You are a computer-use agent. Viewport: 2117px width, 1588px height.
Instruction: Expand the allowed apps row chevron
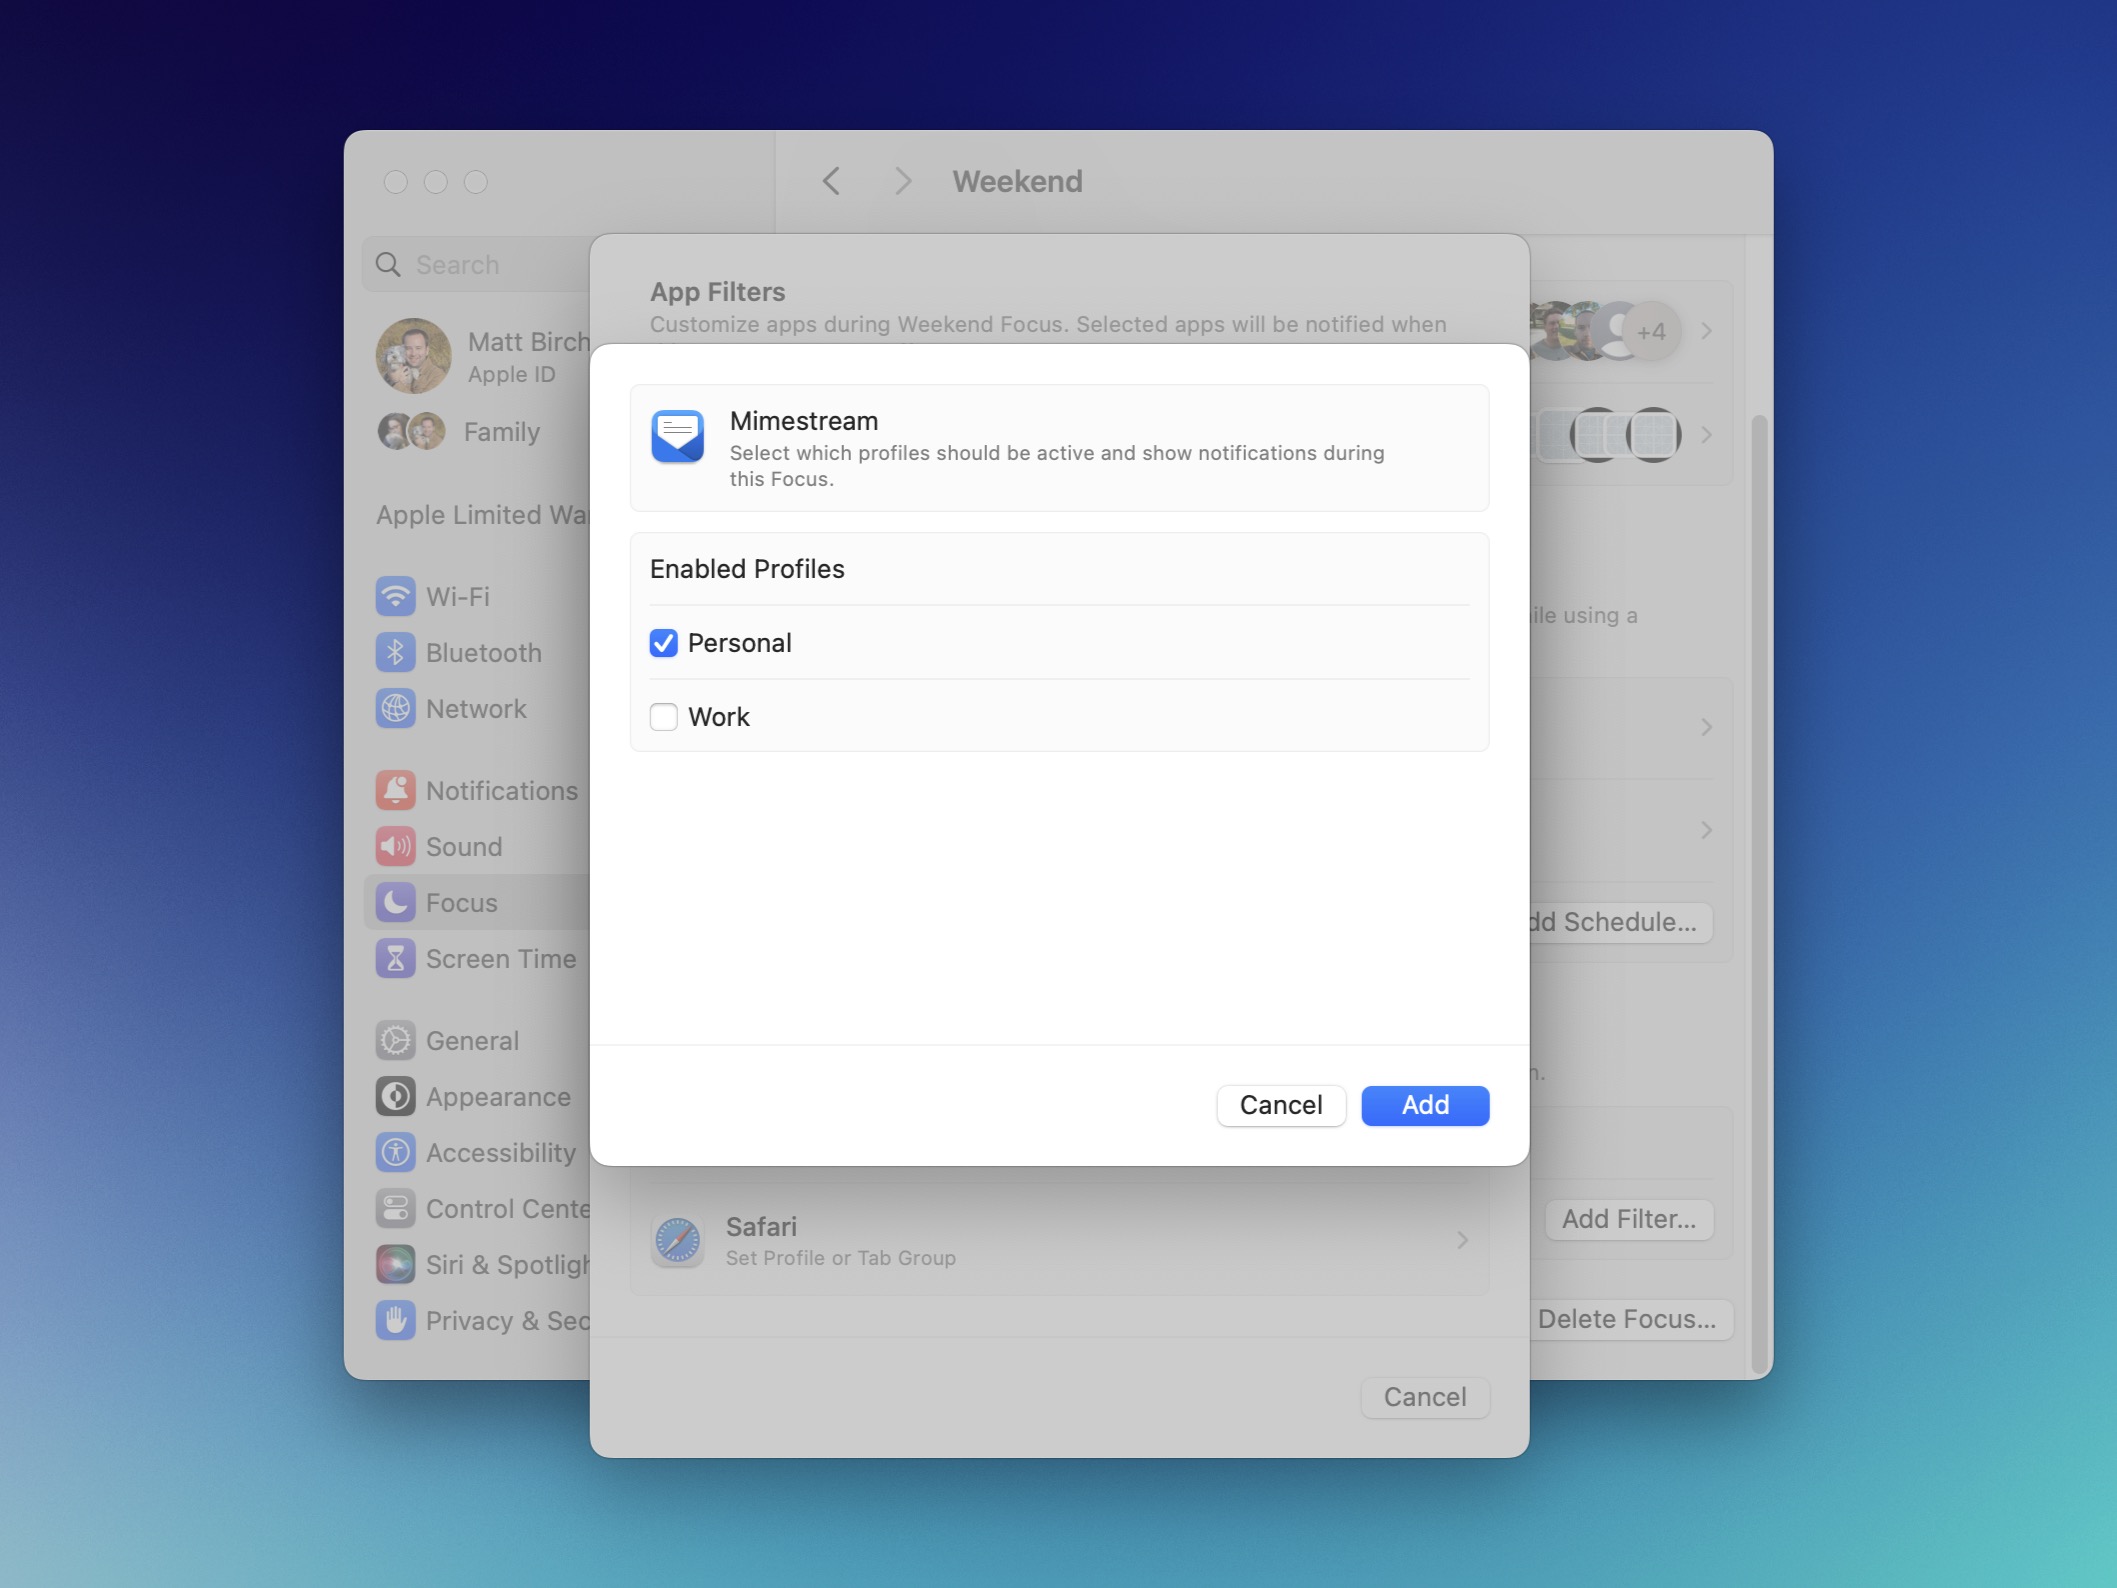[1707, 434]
